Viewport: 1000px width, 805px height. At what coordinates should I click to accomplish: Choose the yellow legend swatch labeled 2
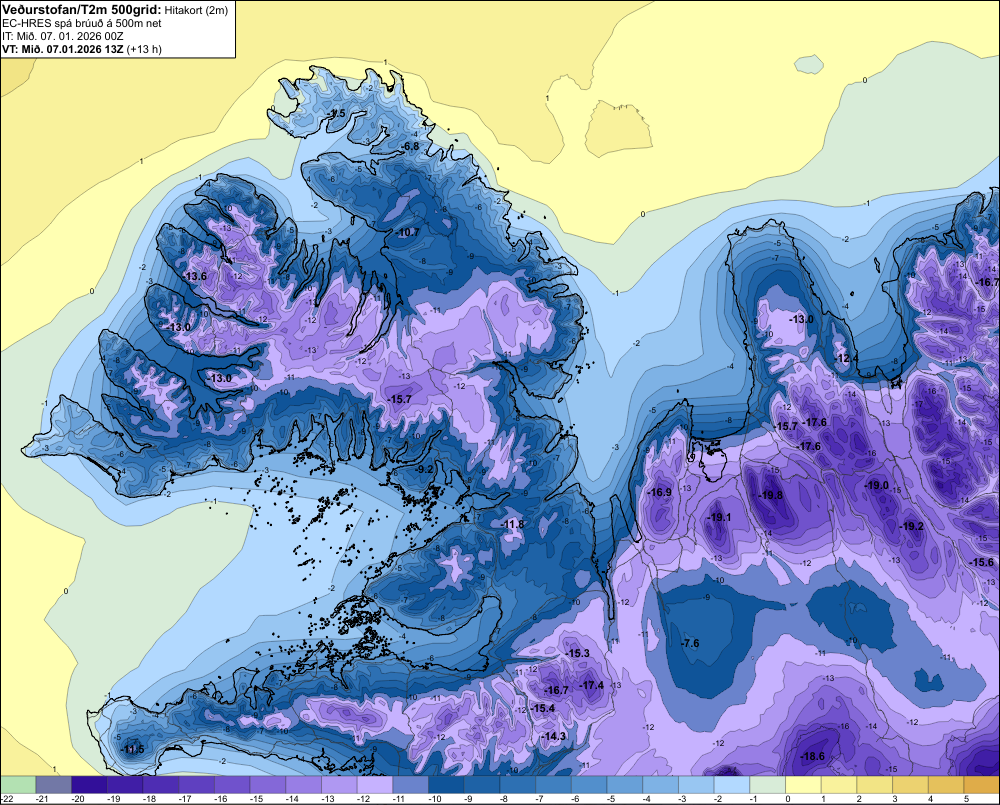(x=875, y=785)
